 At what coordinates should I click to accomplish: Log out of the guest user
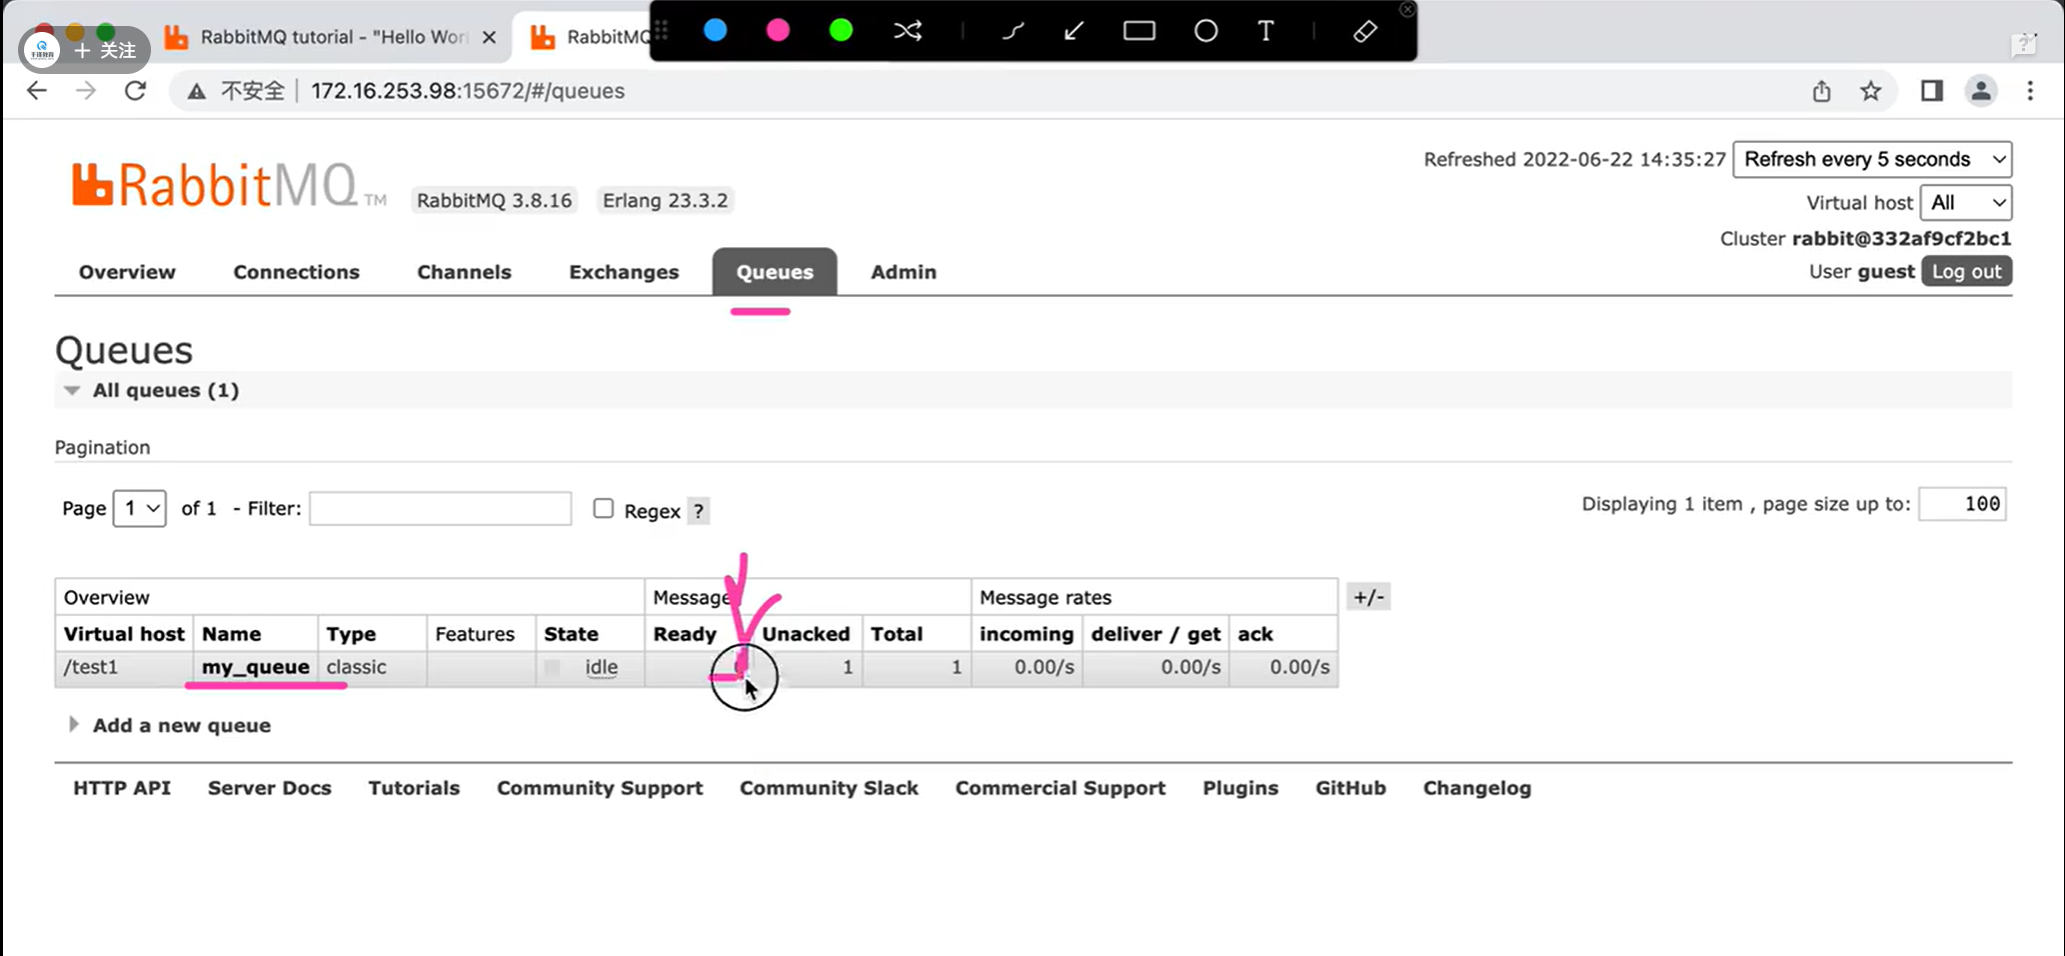(x=1966, y=272)
